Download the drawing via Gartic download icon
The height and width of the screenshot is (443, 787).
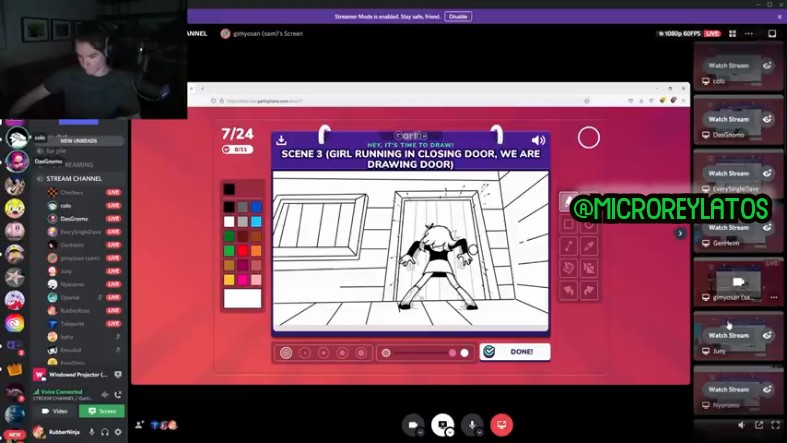[282, 140]
